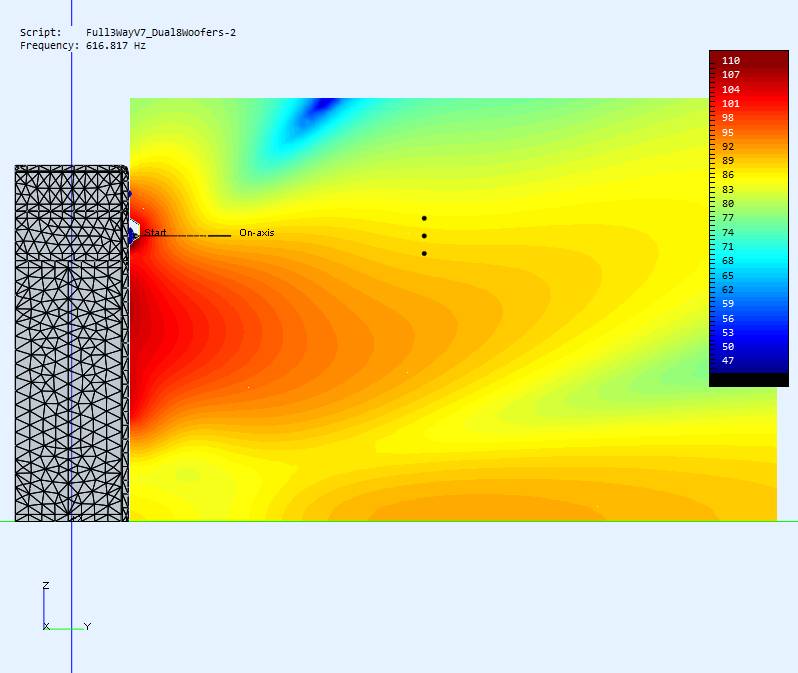
Task: Select the lowest black observation point
Action: coord(424,254)
